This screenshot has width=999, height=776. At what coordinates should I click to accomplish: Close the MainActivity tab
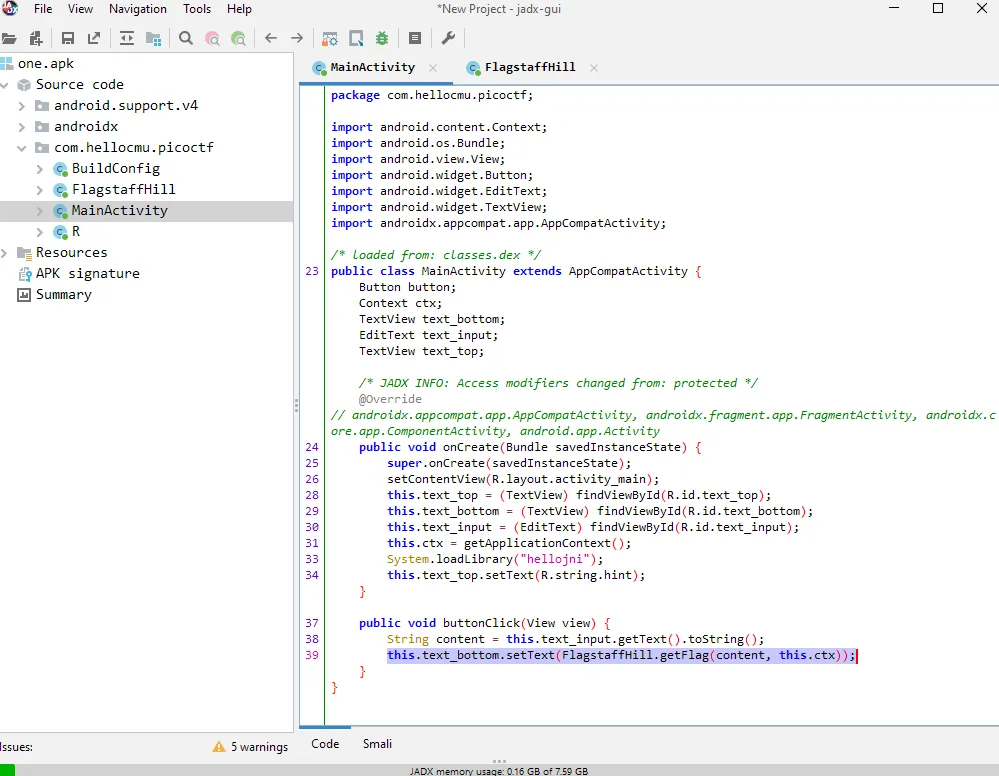coord(433,68)
